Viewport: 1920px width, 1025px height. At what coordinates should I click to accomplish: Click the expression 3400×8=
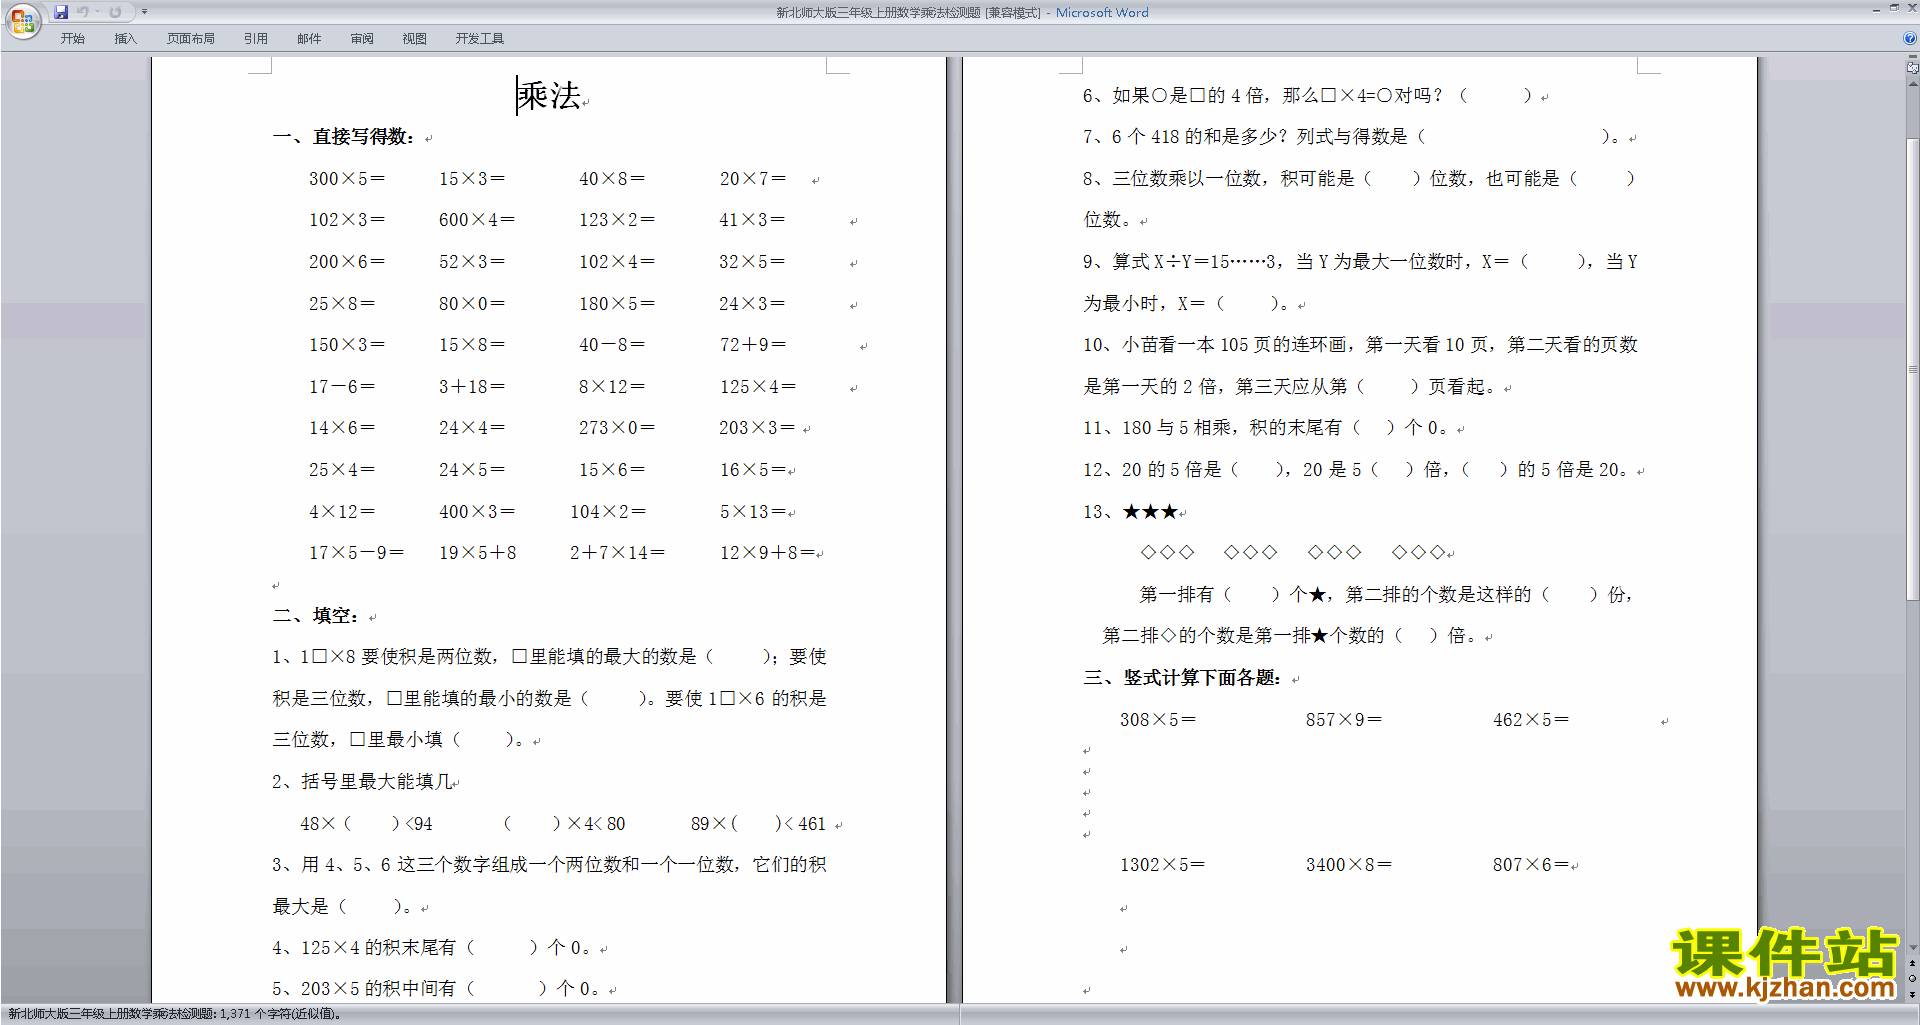point(1348,865)
